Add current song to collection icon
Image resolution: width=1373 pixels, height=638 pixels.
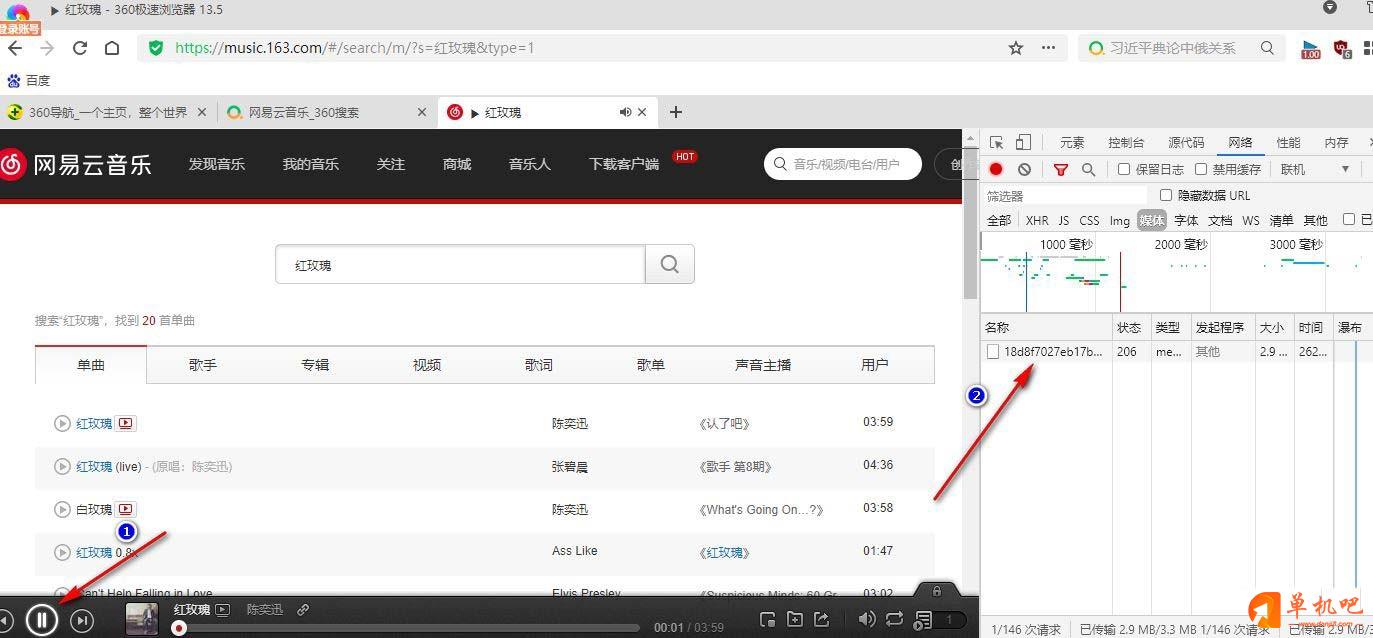point(795,620)
